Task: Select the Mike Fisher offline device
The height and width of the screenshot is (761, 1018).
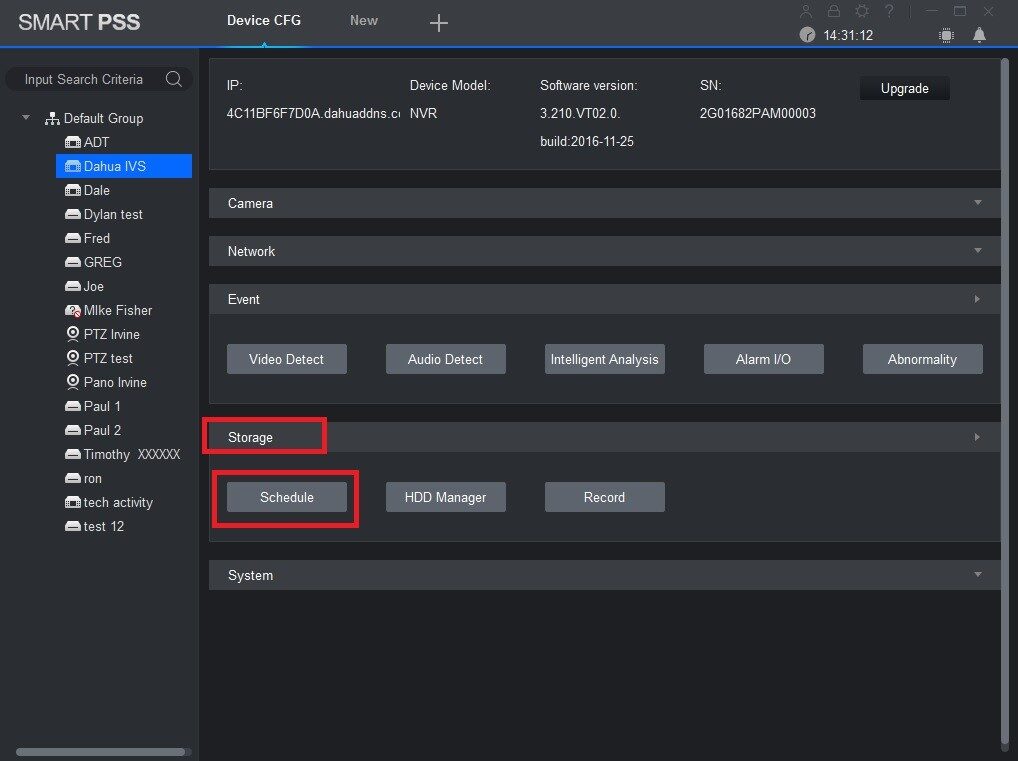Action: tap(117, 310)
